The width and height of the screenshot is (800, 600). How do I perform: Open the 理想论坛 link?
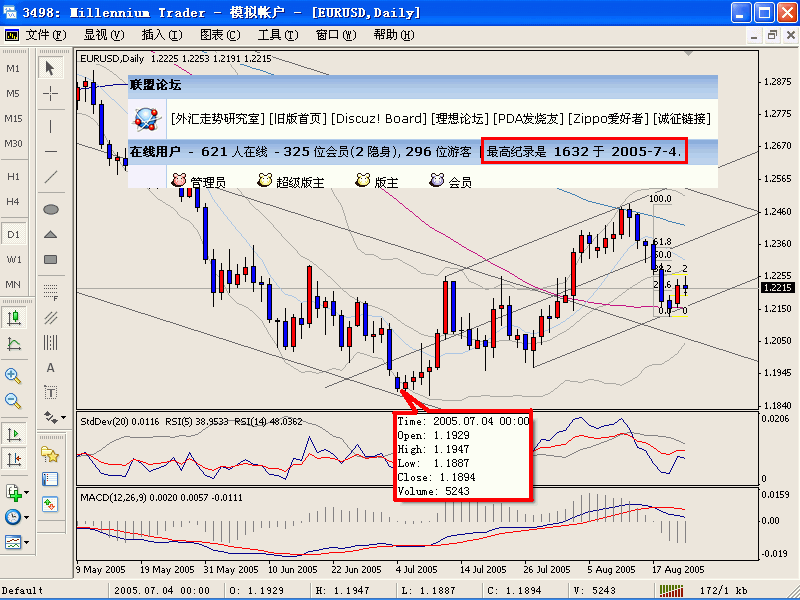coord(460,119)
